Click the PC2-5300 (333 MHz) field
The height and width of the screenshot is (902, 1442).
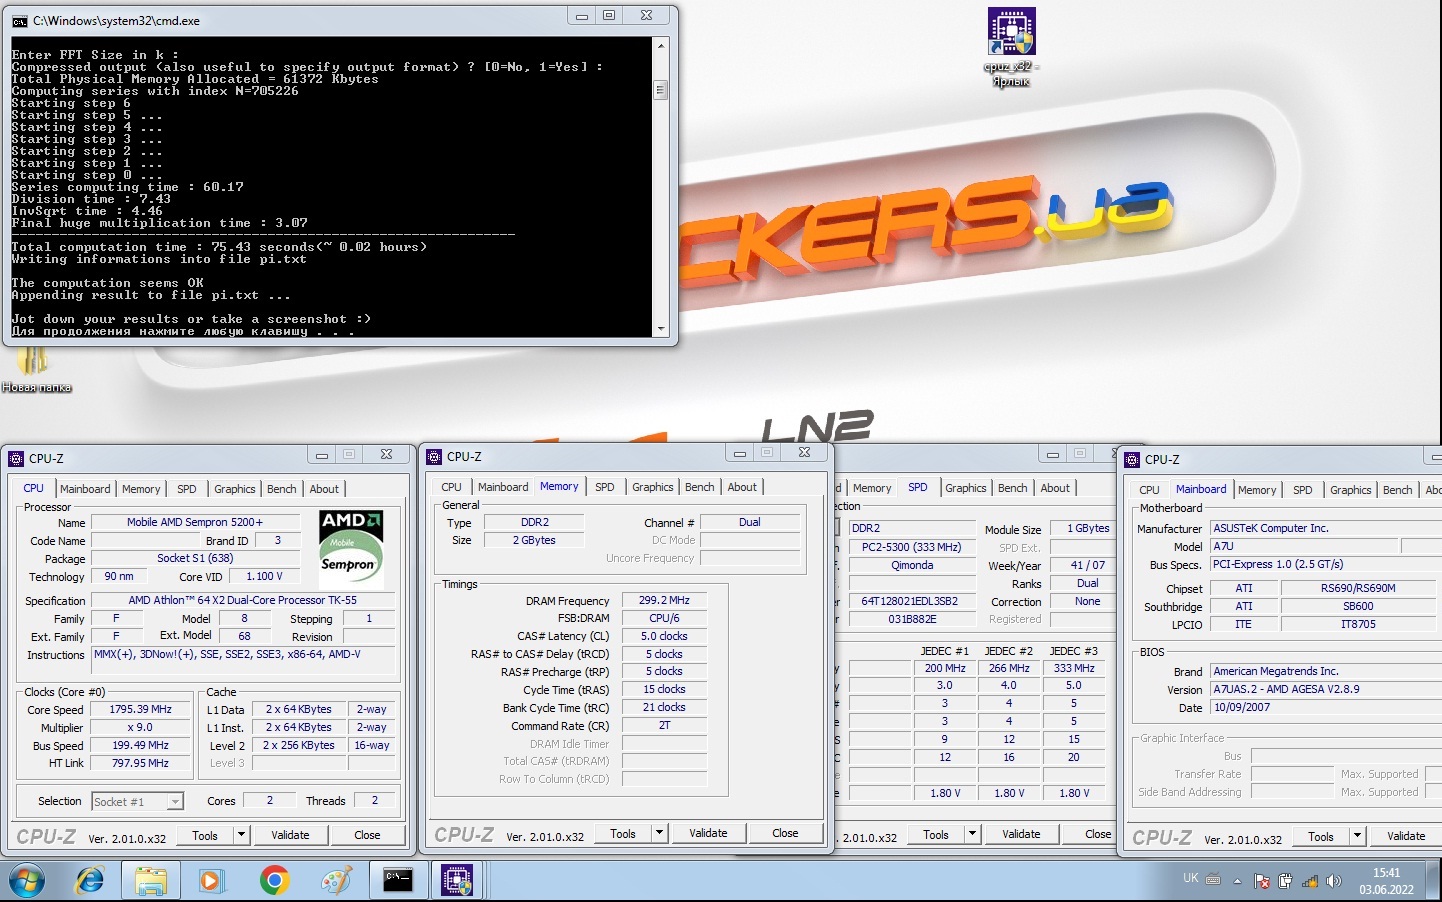[x=912, y=547]
